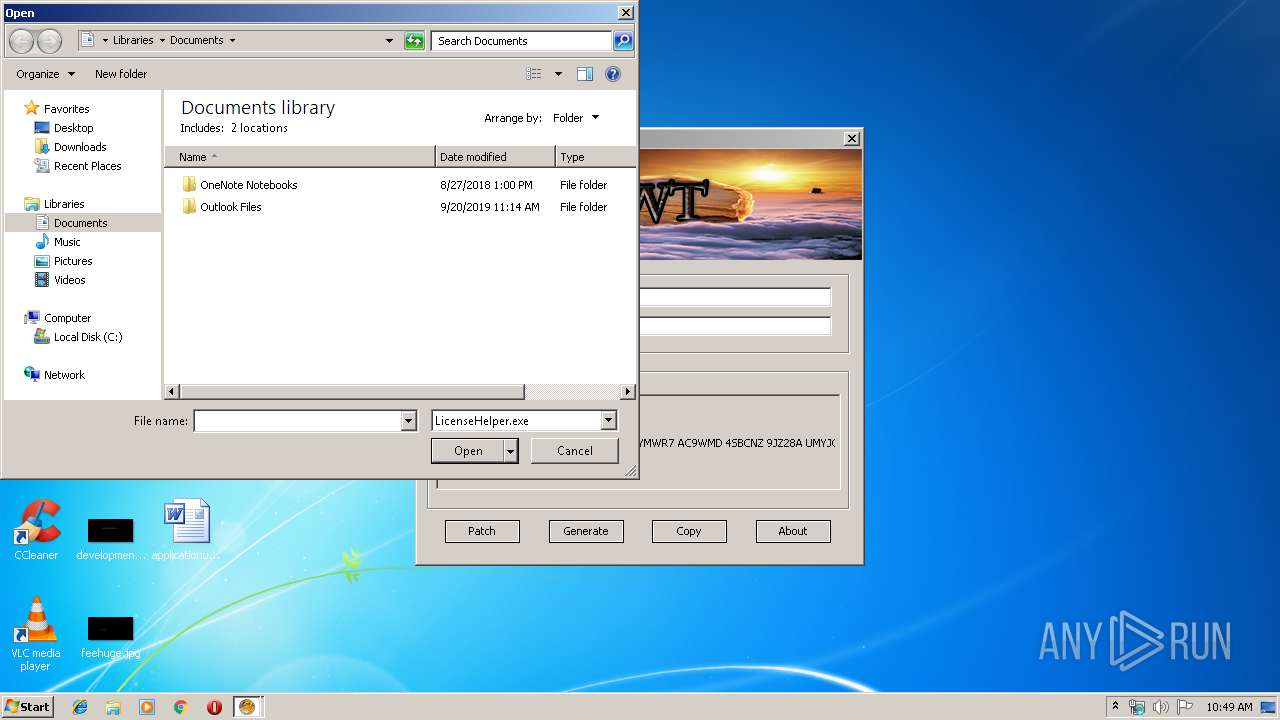Change view using the views icon

[x=534, y=74]
